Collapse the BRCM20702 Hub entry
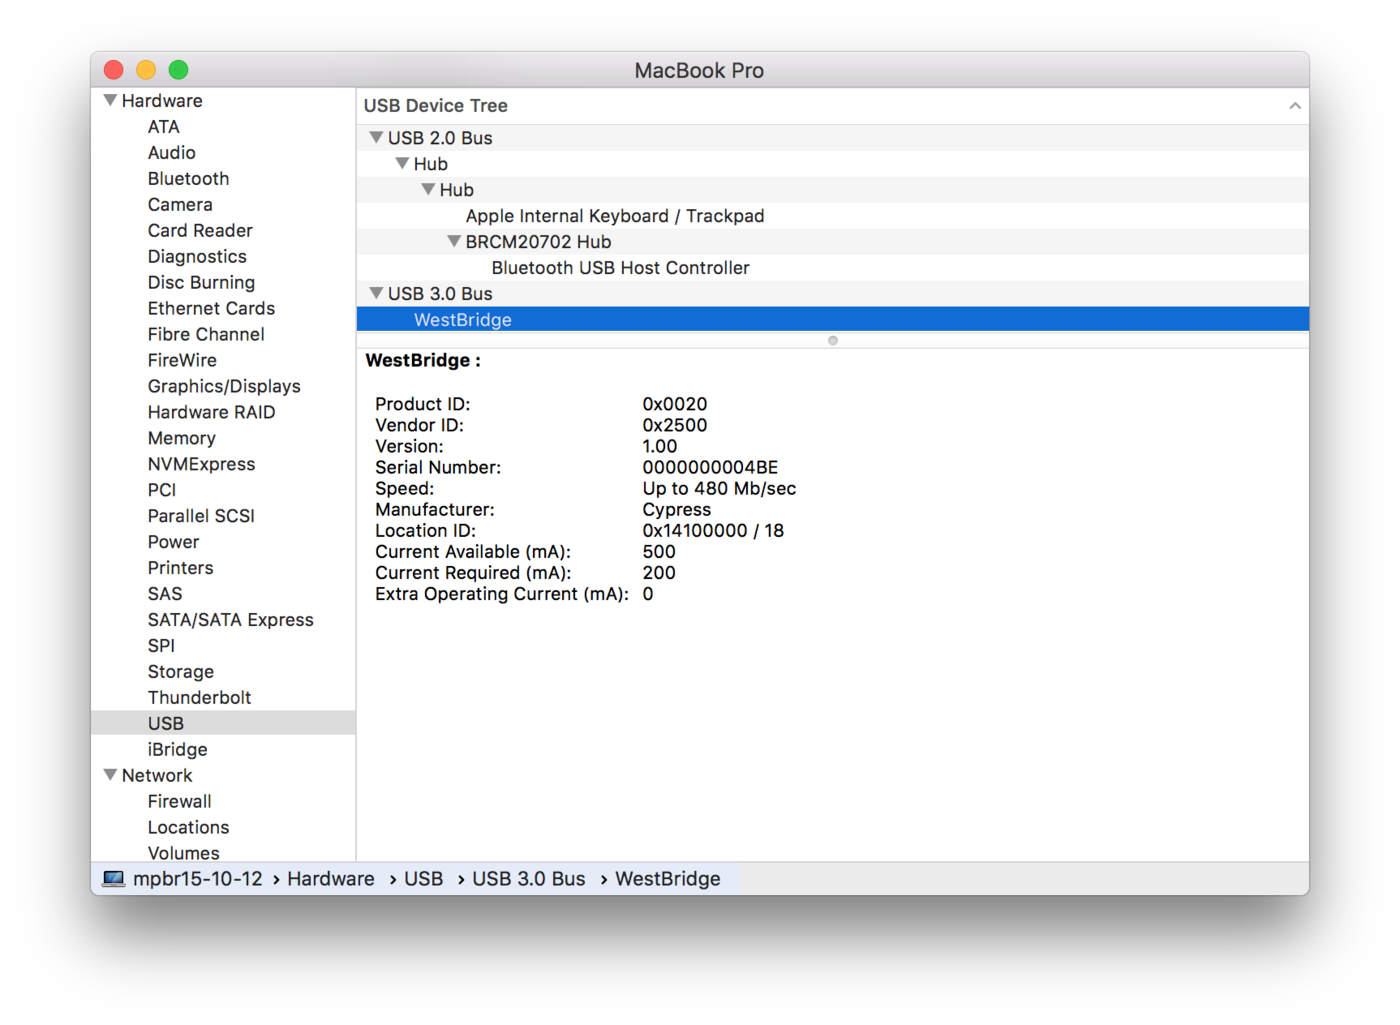 453,241
